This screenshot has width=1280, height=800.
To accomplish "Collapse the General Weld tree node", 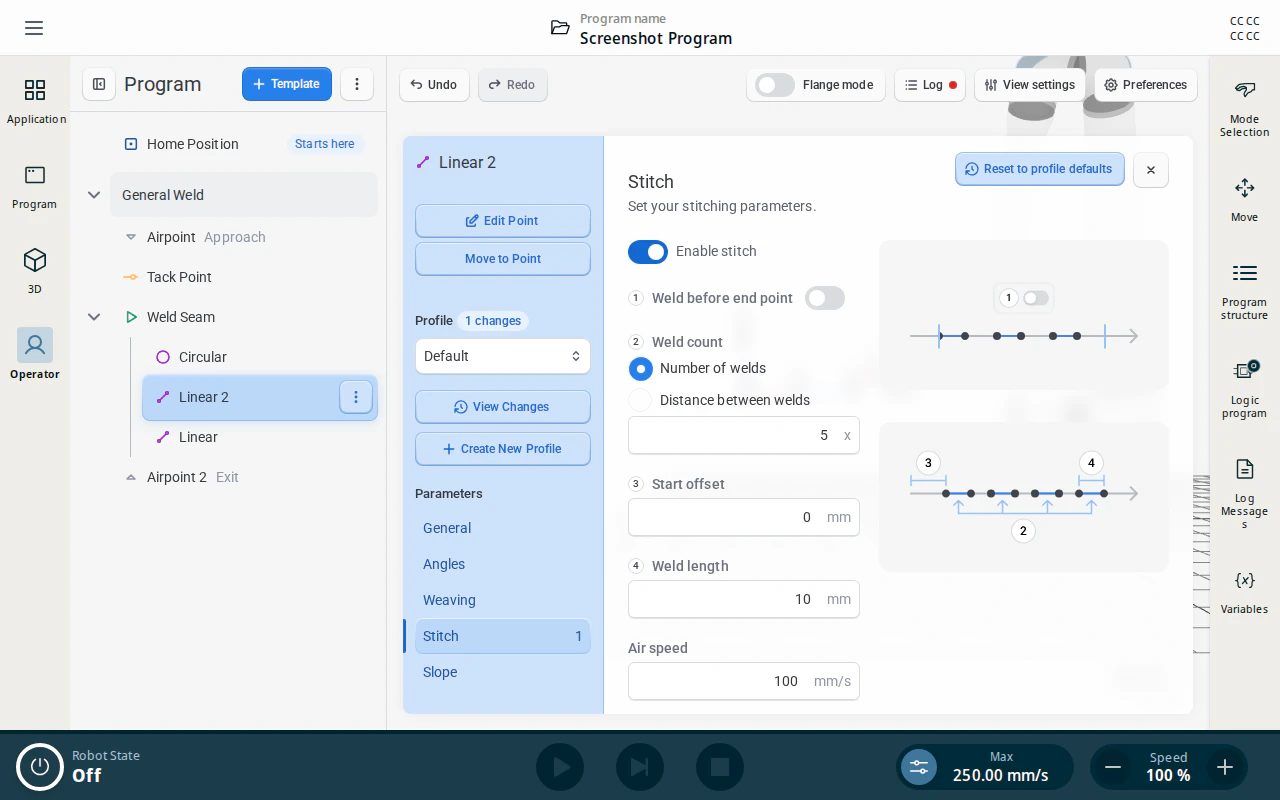I will 94,195.
